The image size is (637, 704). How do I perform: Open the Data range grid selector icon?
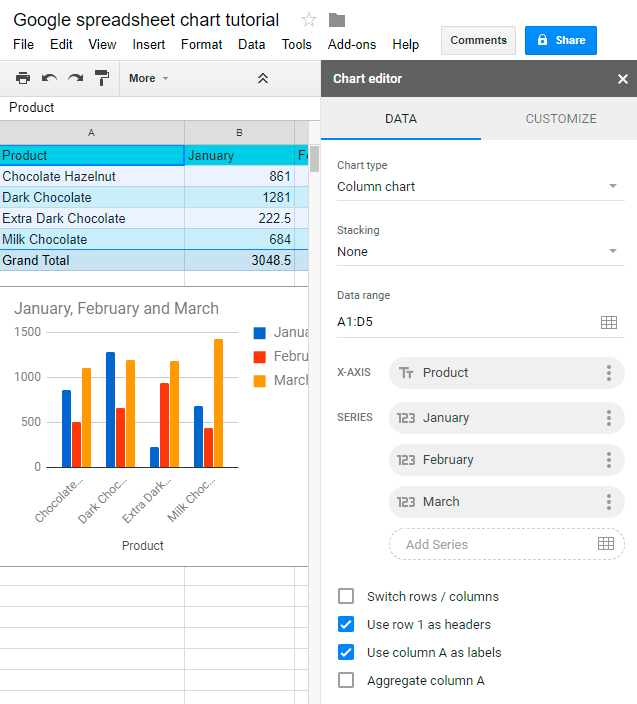click(609, 322)
